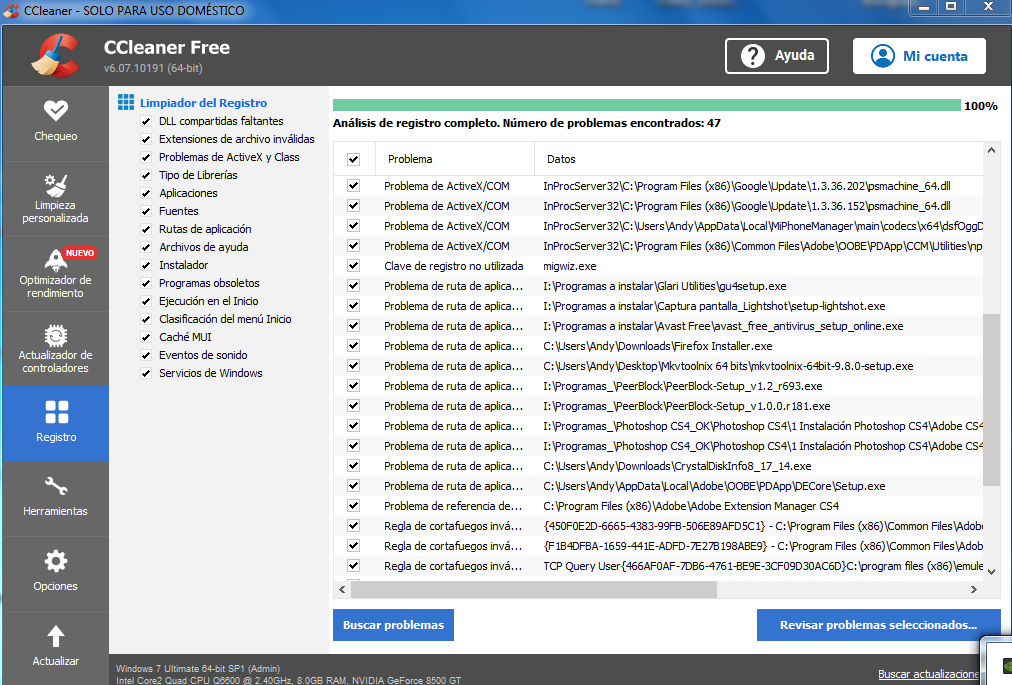Screen dimensions: 1012x685
Task: Open Limpieza personalizada broom icon
Action: coord(56,185)
